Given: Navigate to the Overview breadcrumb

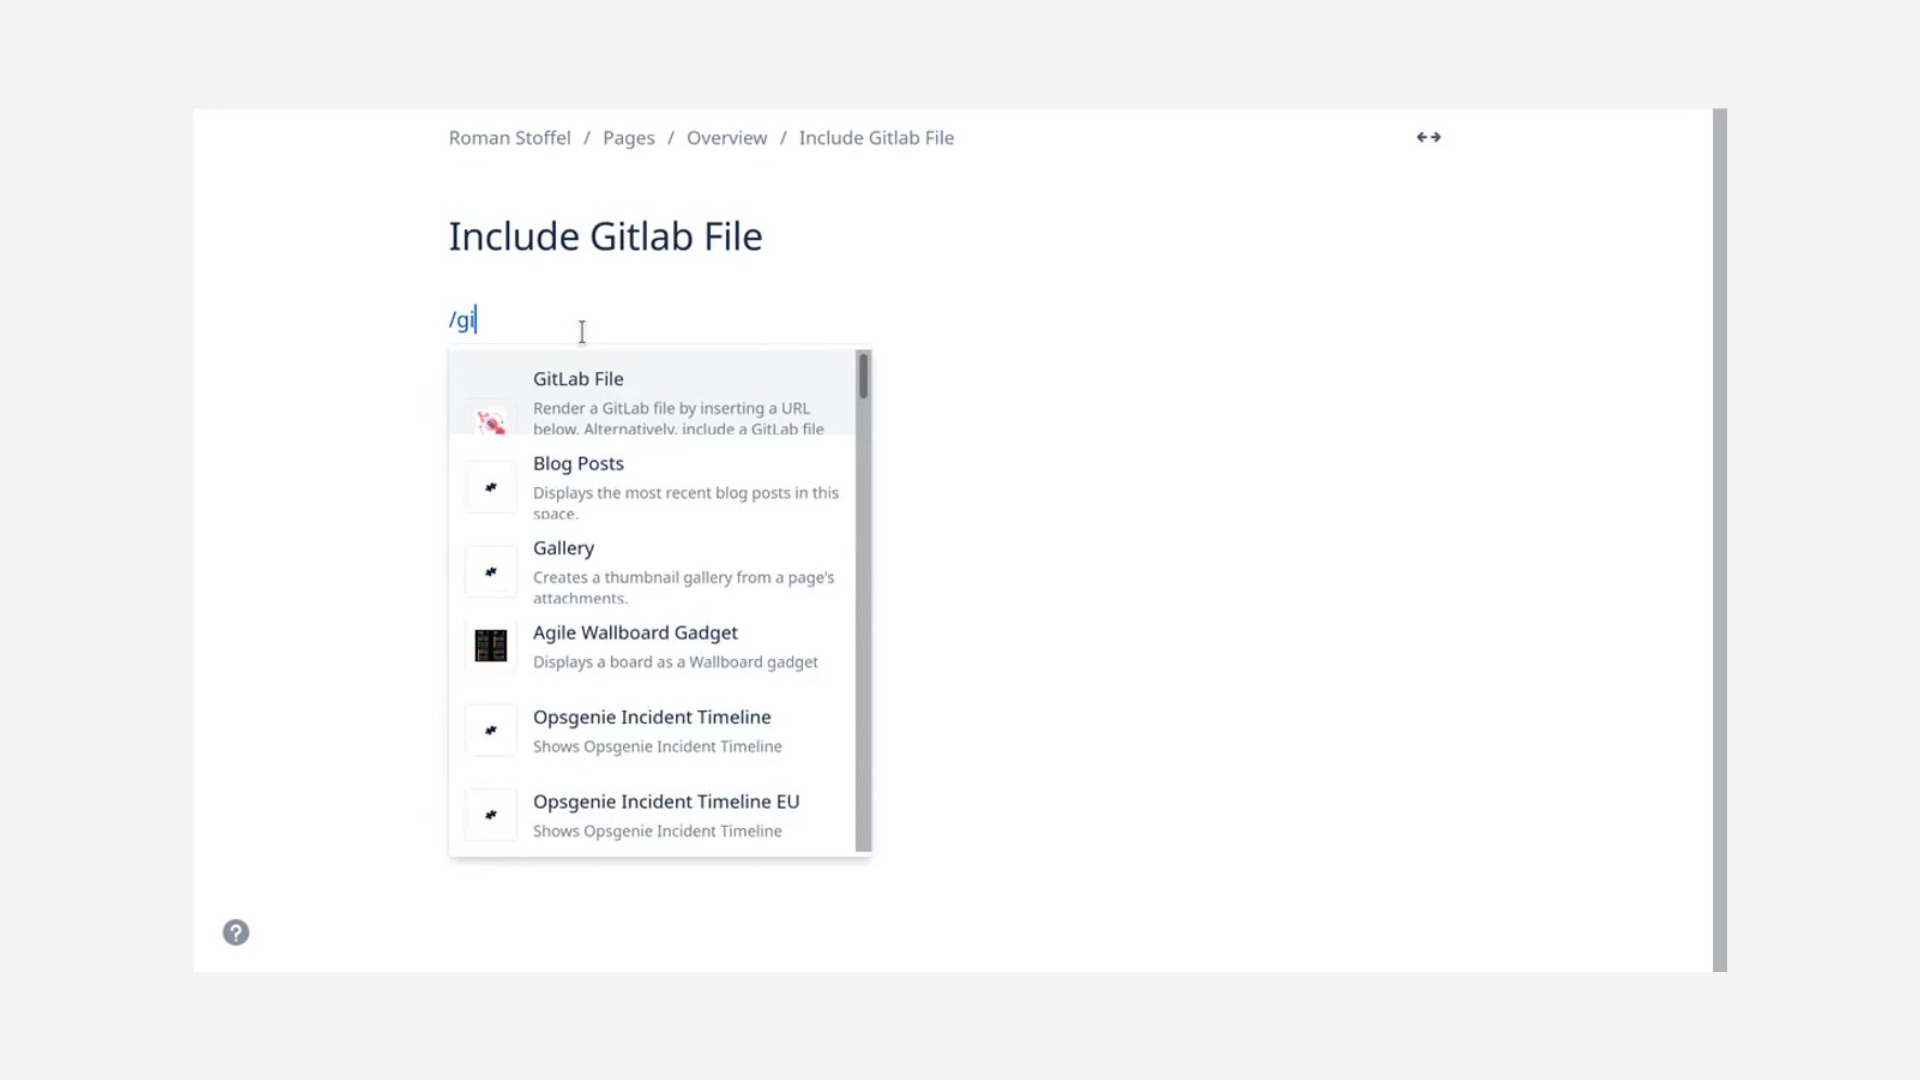Looking at the screenshot, I should [726, 137].
